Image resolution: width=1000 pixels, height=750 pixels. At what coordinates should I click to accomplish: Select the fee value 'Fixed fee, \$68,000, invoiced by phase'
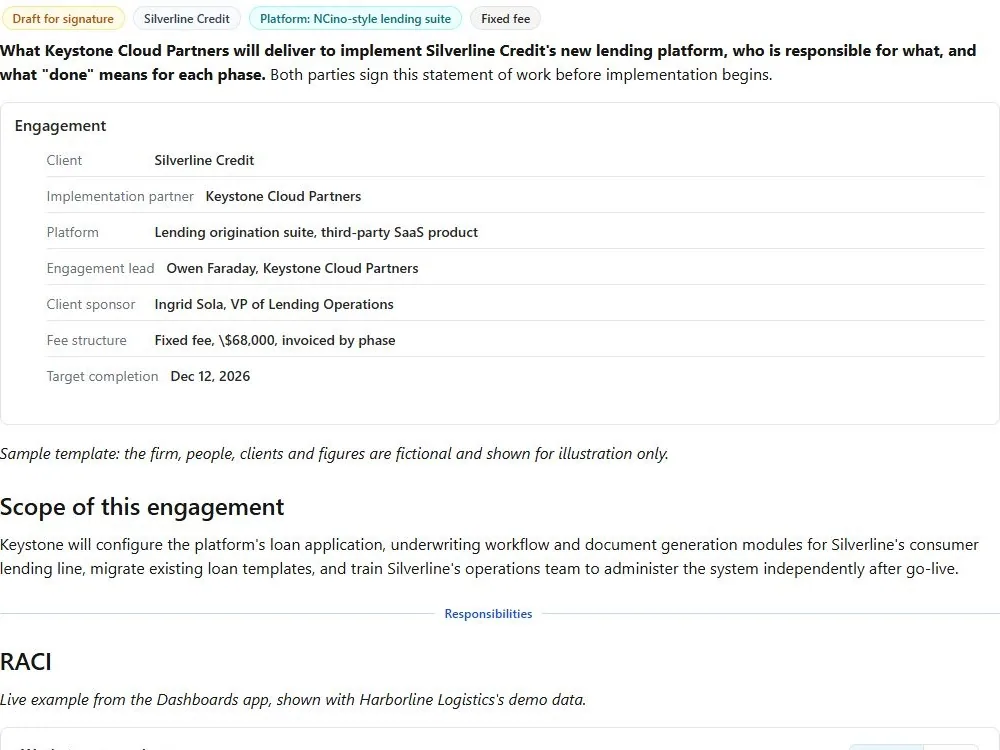point(275,341)
